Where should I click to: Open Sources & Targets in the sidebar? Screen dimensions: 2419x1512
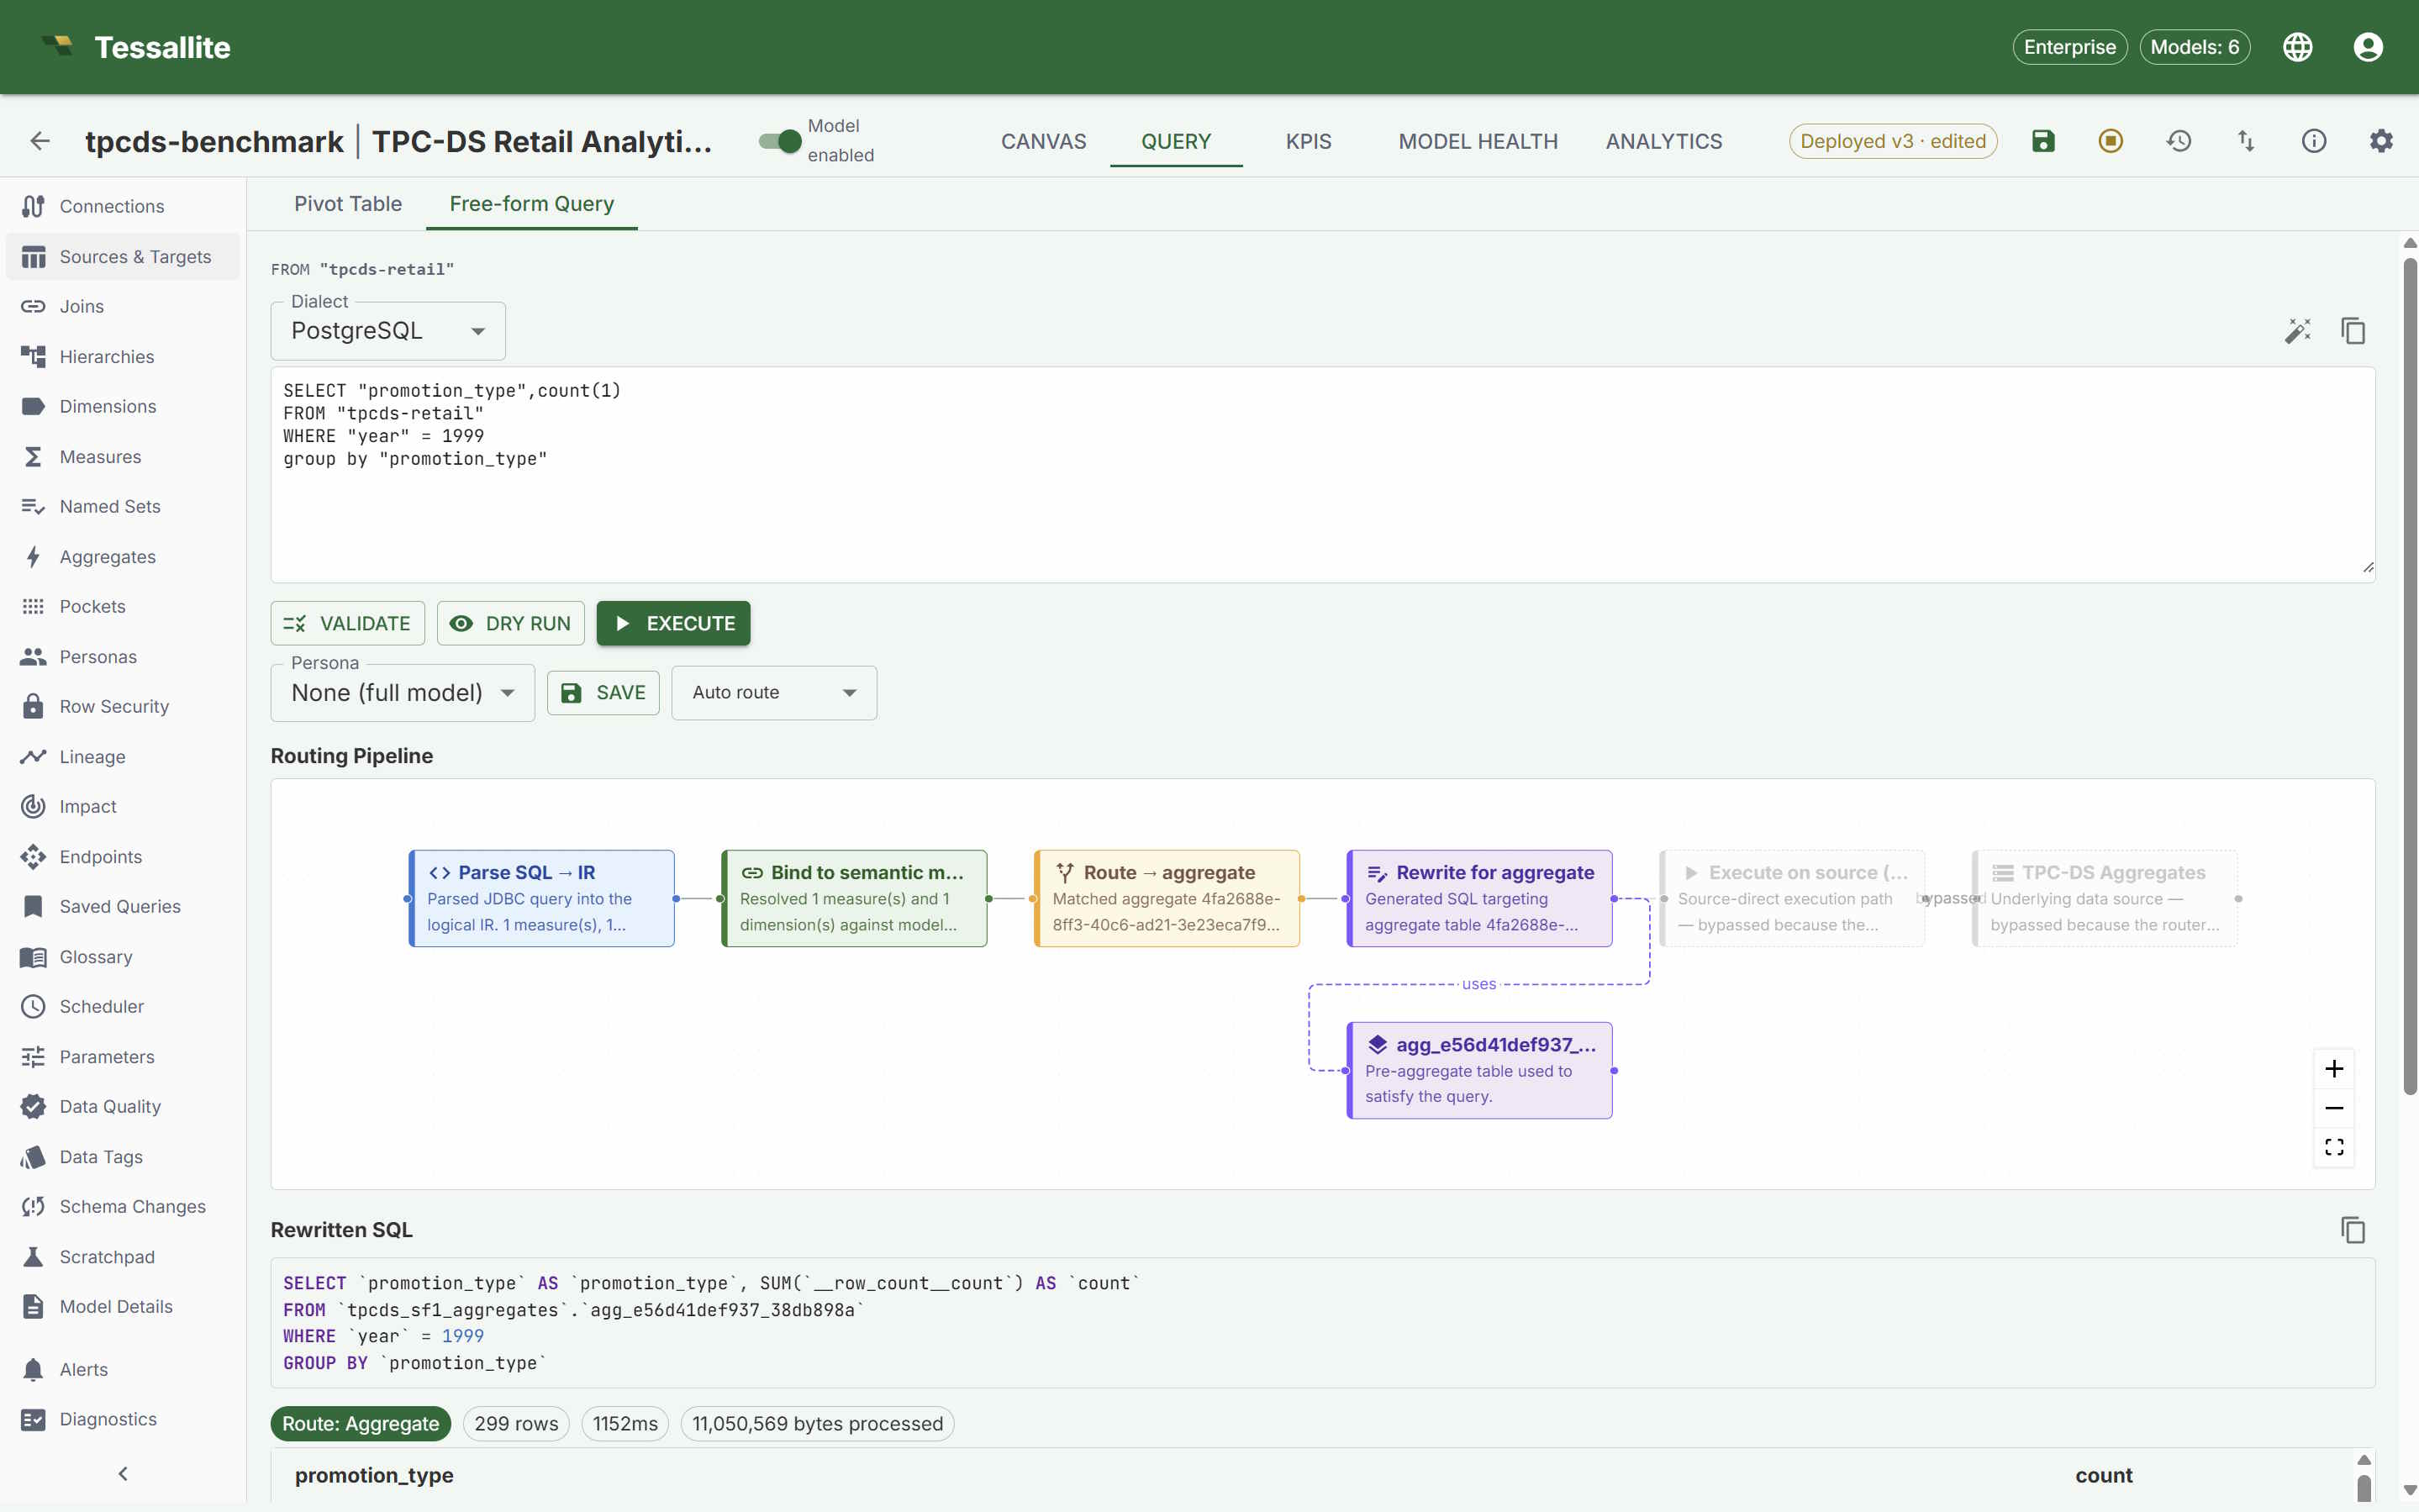[x=123, y=257]
